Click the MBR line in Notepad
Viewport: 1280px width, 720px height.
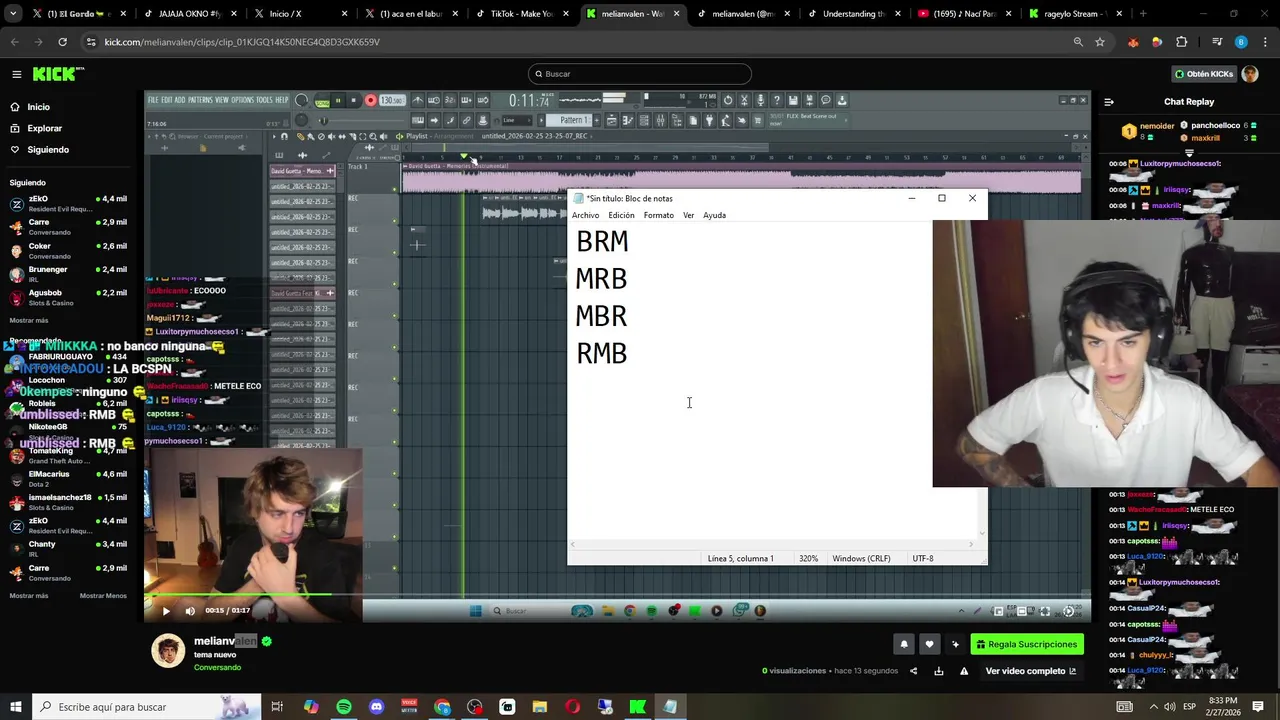coord(601,316)
